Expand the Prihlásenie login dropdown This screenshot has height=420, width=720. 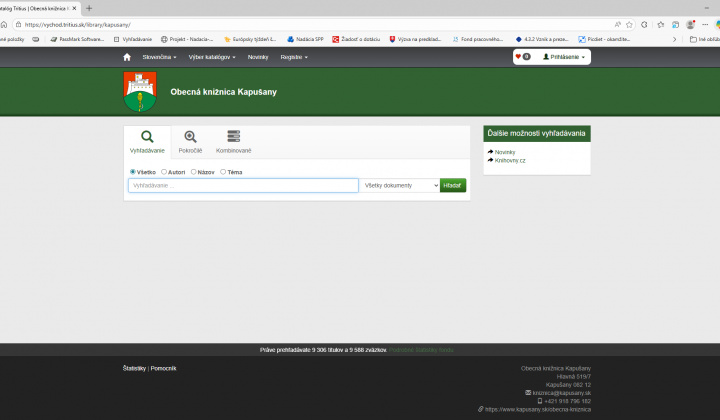[x=565, y=57]
